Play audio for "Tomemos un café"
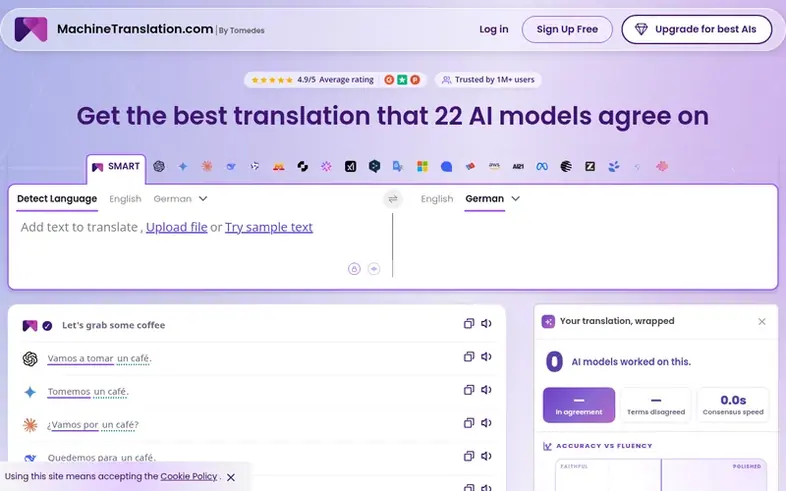This screenshot has height=491, width=786. coord(486,390)
